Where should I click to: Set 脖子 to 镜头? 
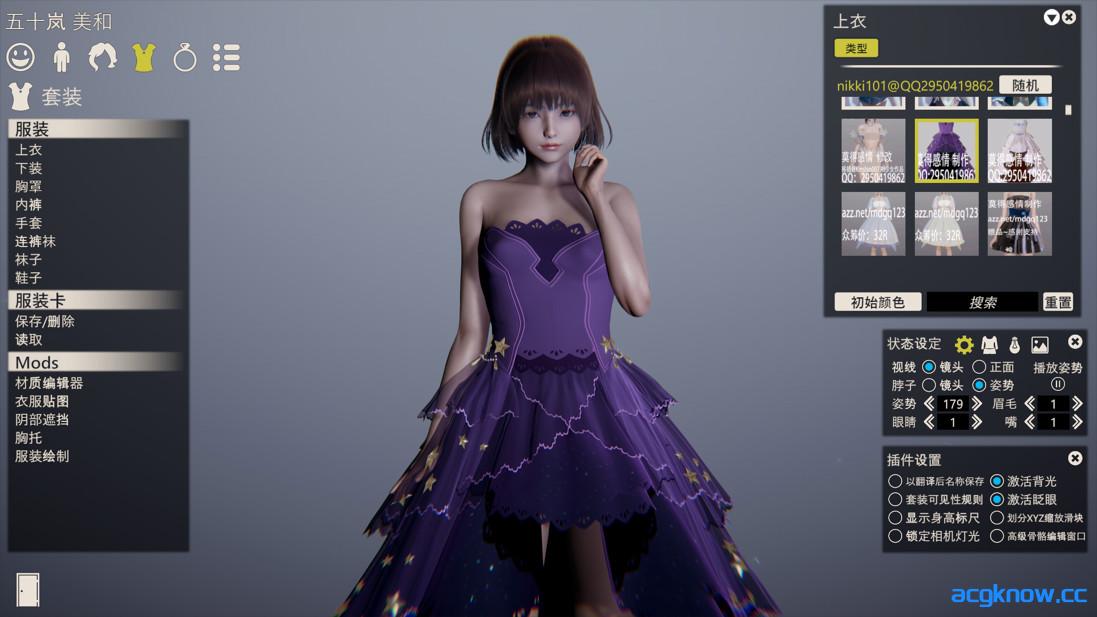pyautogui.click(x=928, y=385)
